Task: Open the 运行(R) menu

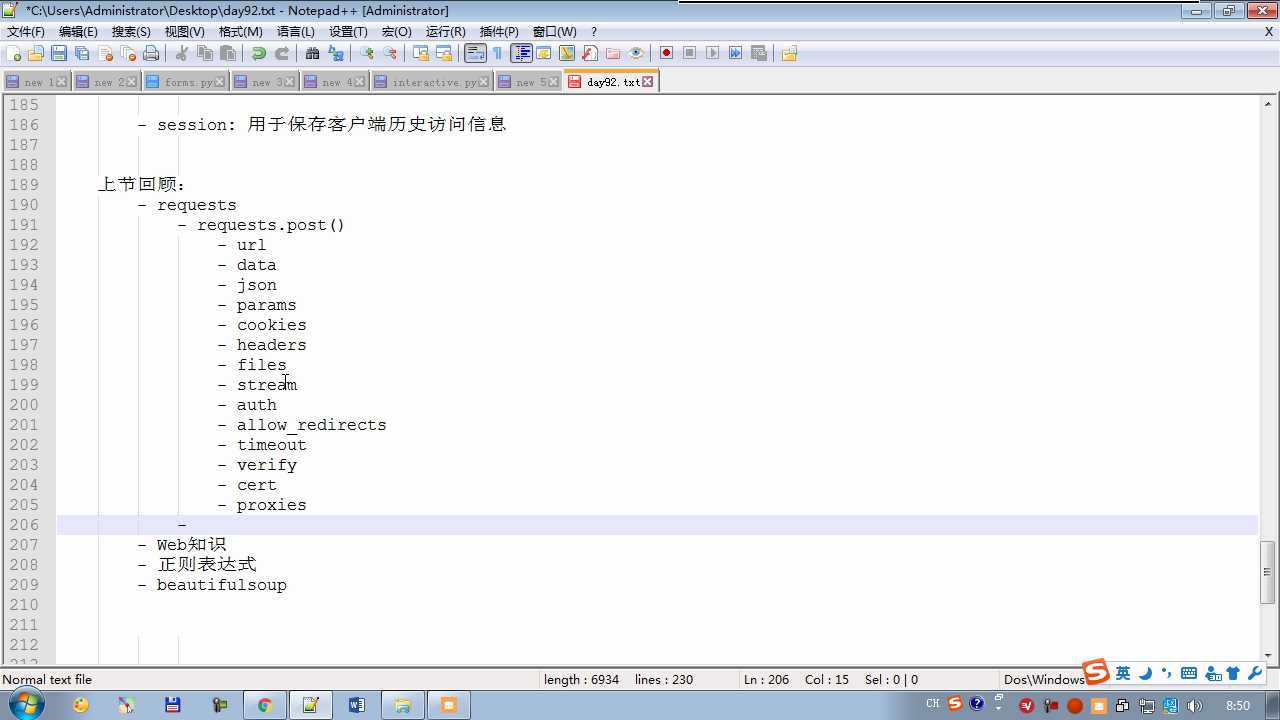Action: pos(445,32)
